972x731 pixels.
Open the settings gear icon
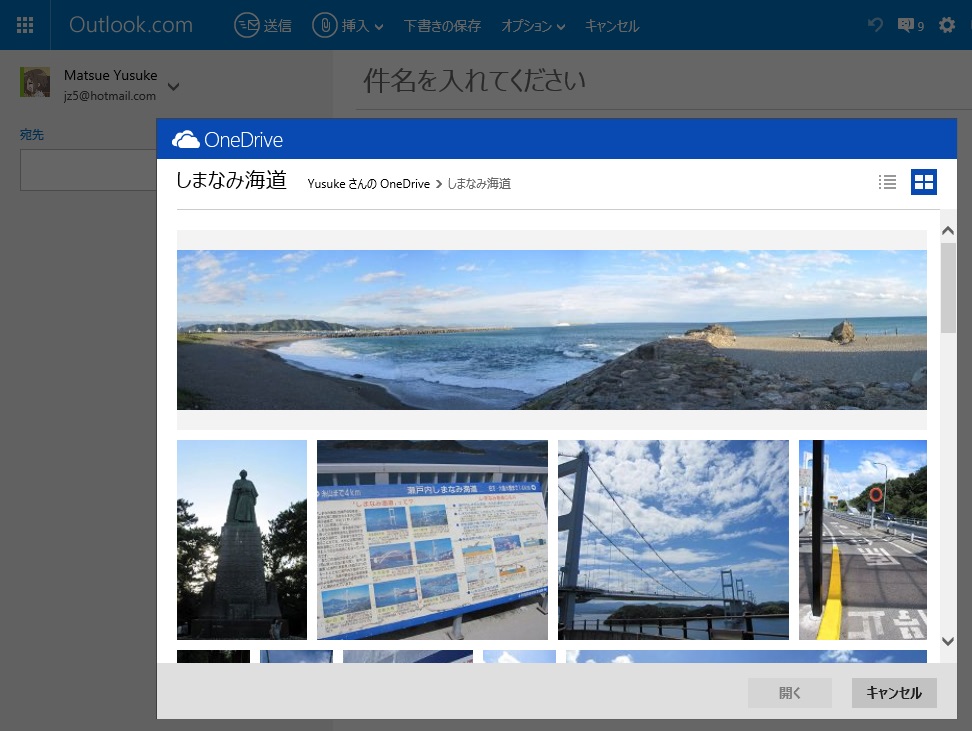[947, 25]
